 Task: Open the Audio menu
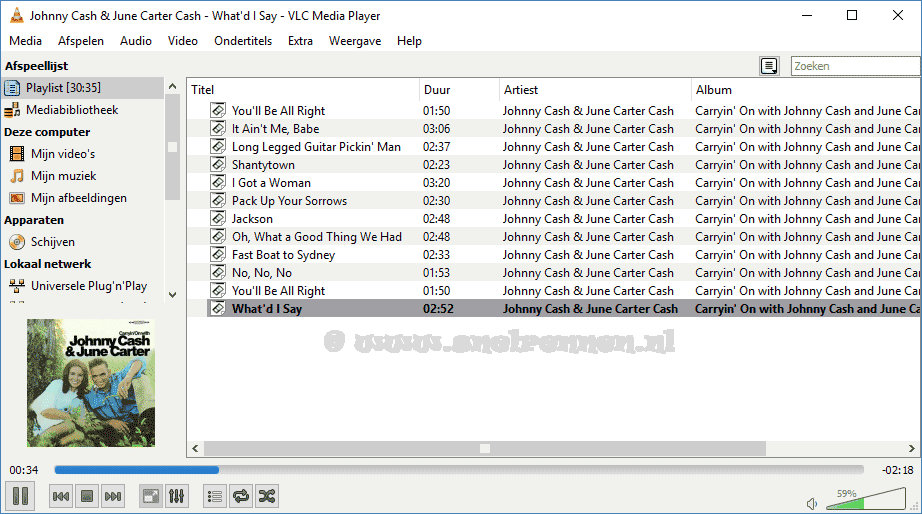point(136,41)
